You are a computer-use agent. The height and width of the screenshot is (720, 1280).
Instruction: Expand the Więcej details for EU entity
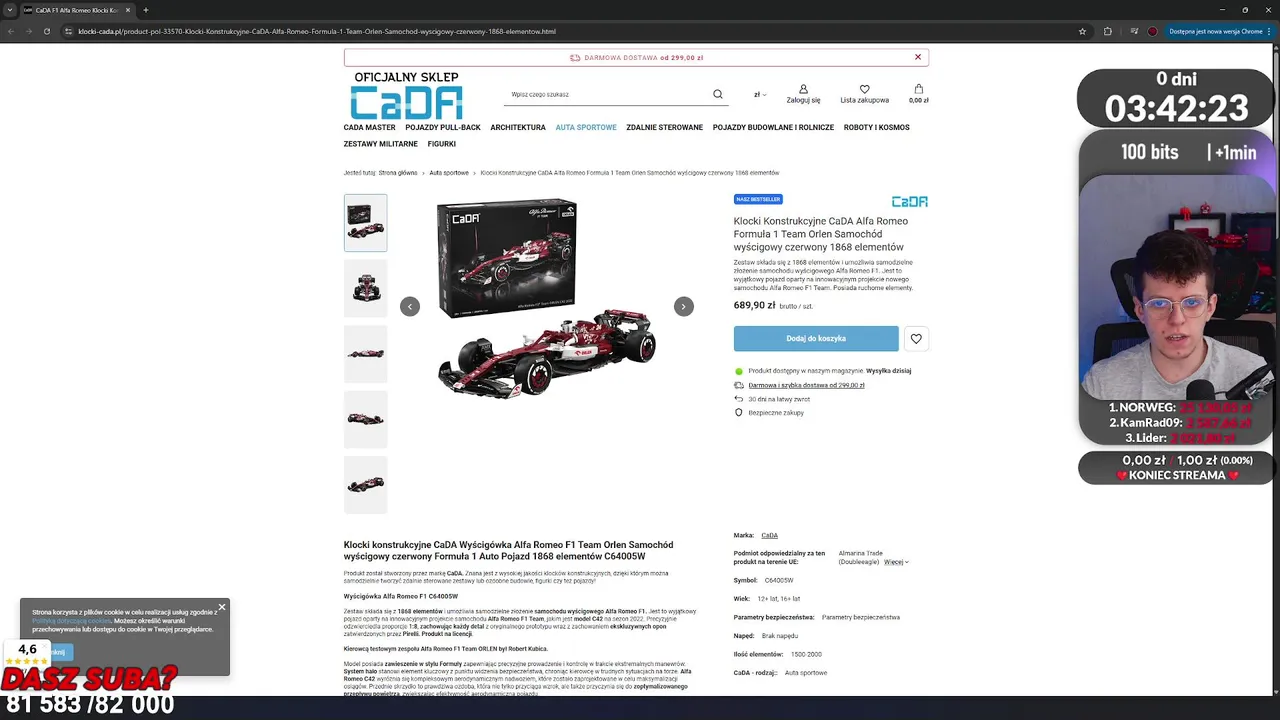click(x=896, y=562)
